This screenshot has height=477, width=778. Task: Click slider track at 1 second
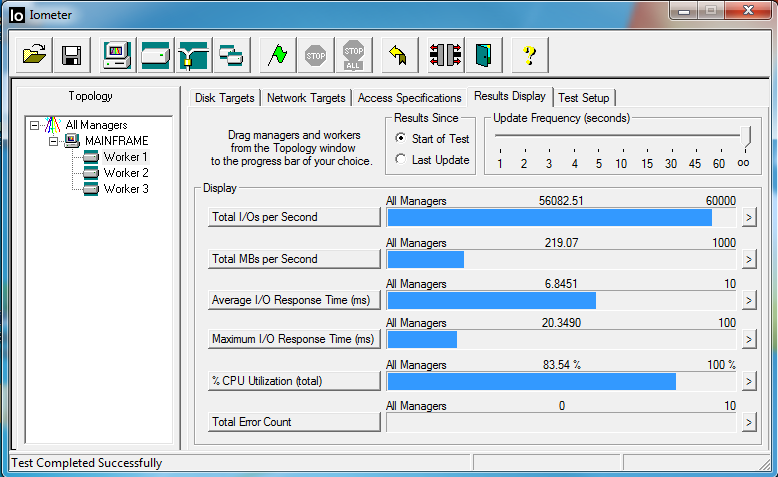click(x=500, y=135)
